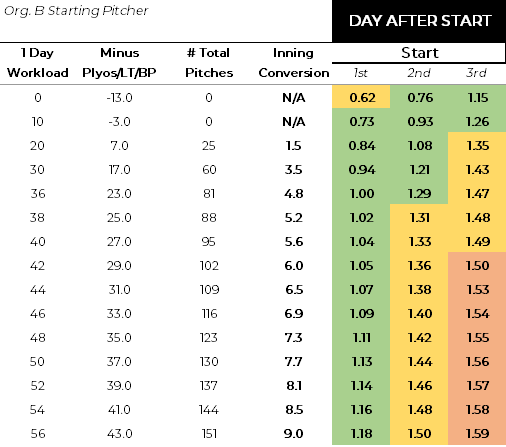
Task: Click the 3rd column header
Action: tap(477, 73)
